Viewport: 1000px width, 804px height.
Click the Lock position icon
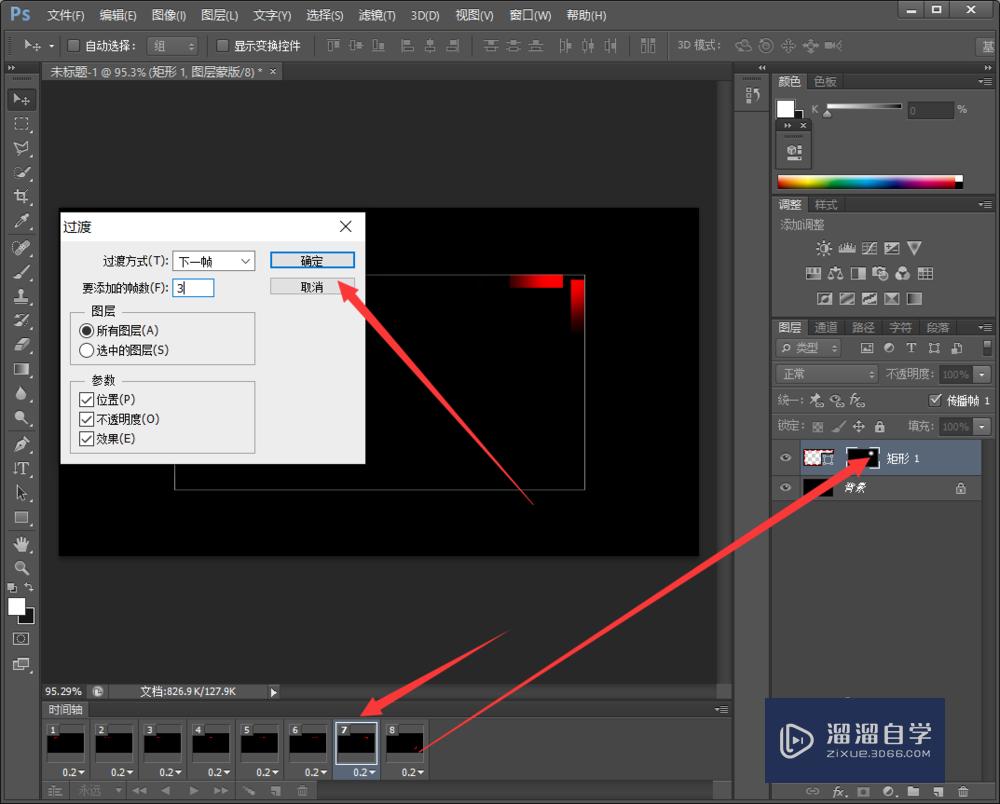(858, 426)
